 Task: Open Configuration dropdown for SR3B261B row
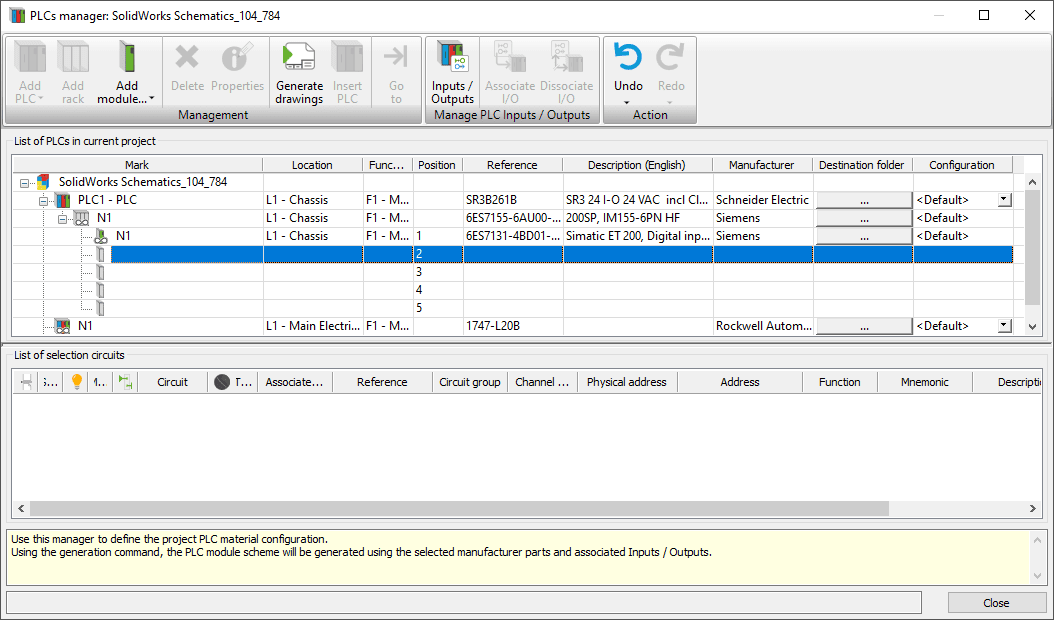click(x=1004, y=200)
